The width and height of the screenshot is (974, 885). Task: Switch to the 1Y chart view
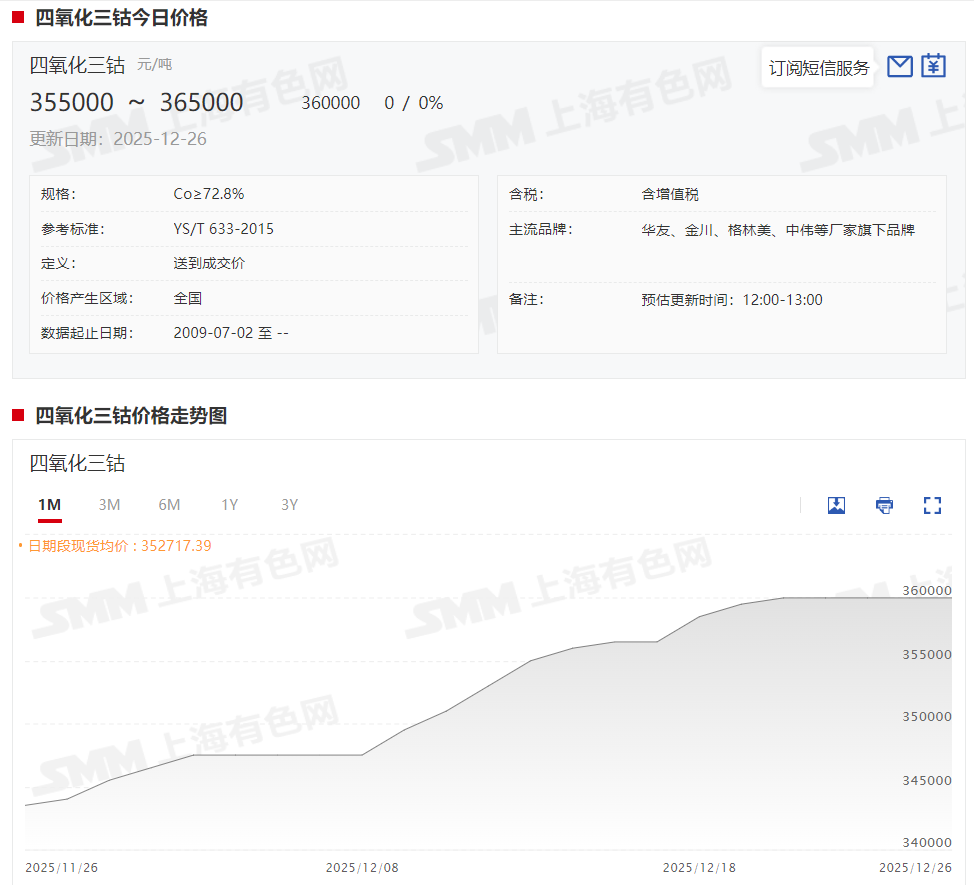coord(230,505)
